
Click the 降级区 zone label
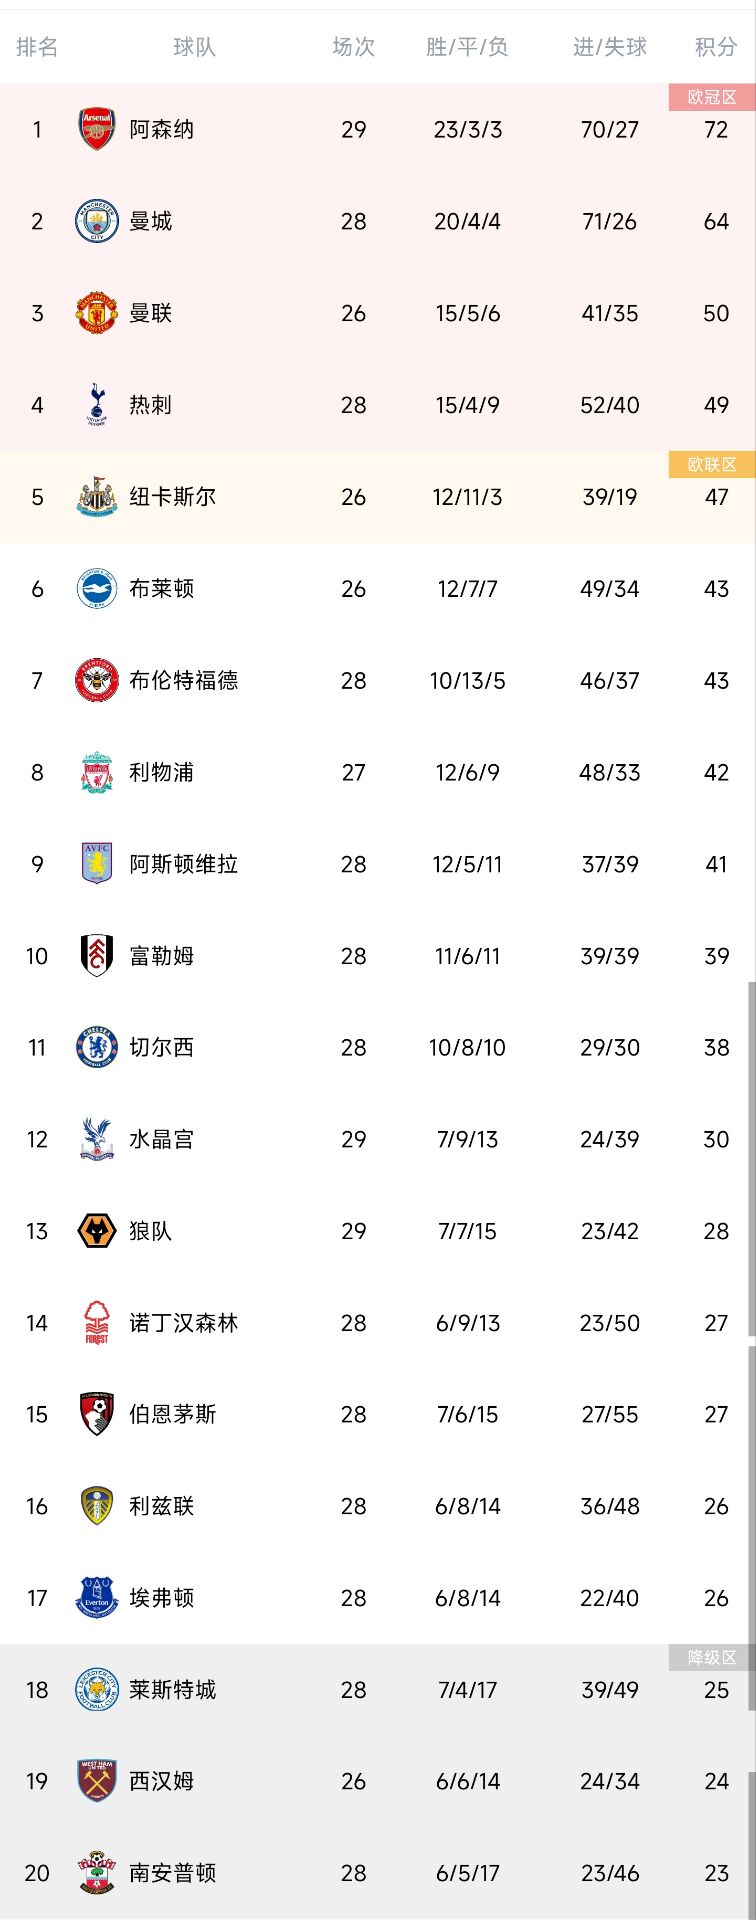coord(712,1657)
